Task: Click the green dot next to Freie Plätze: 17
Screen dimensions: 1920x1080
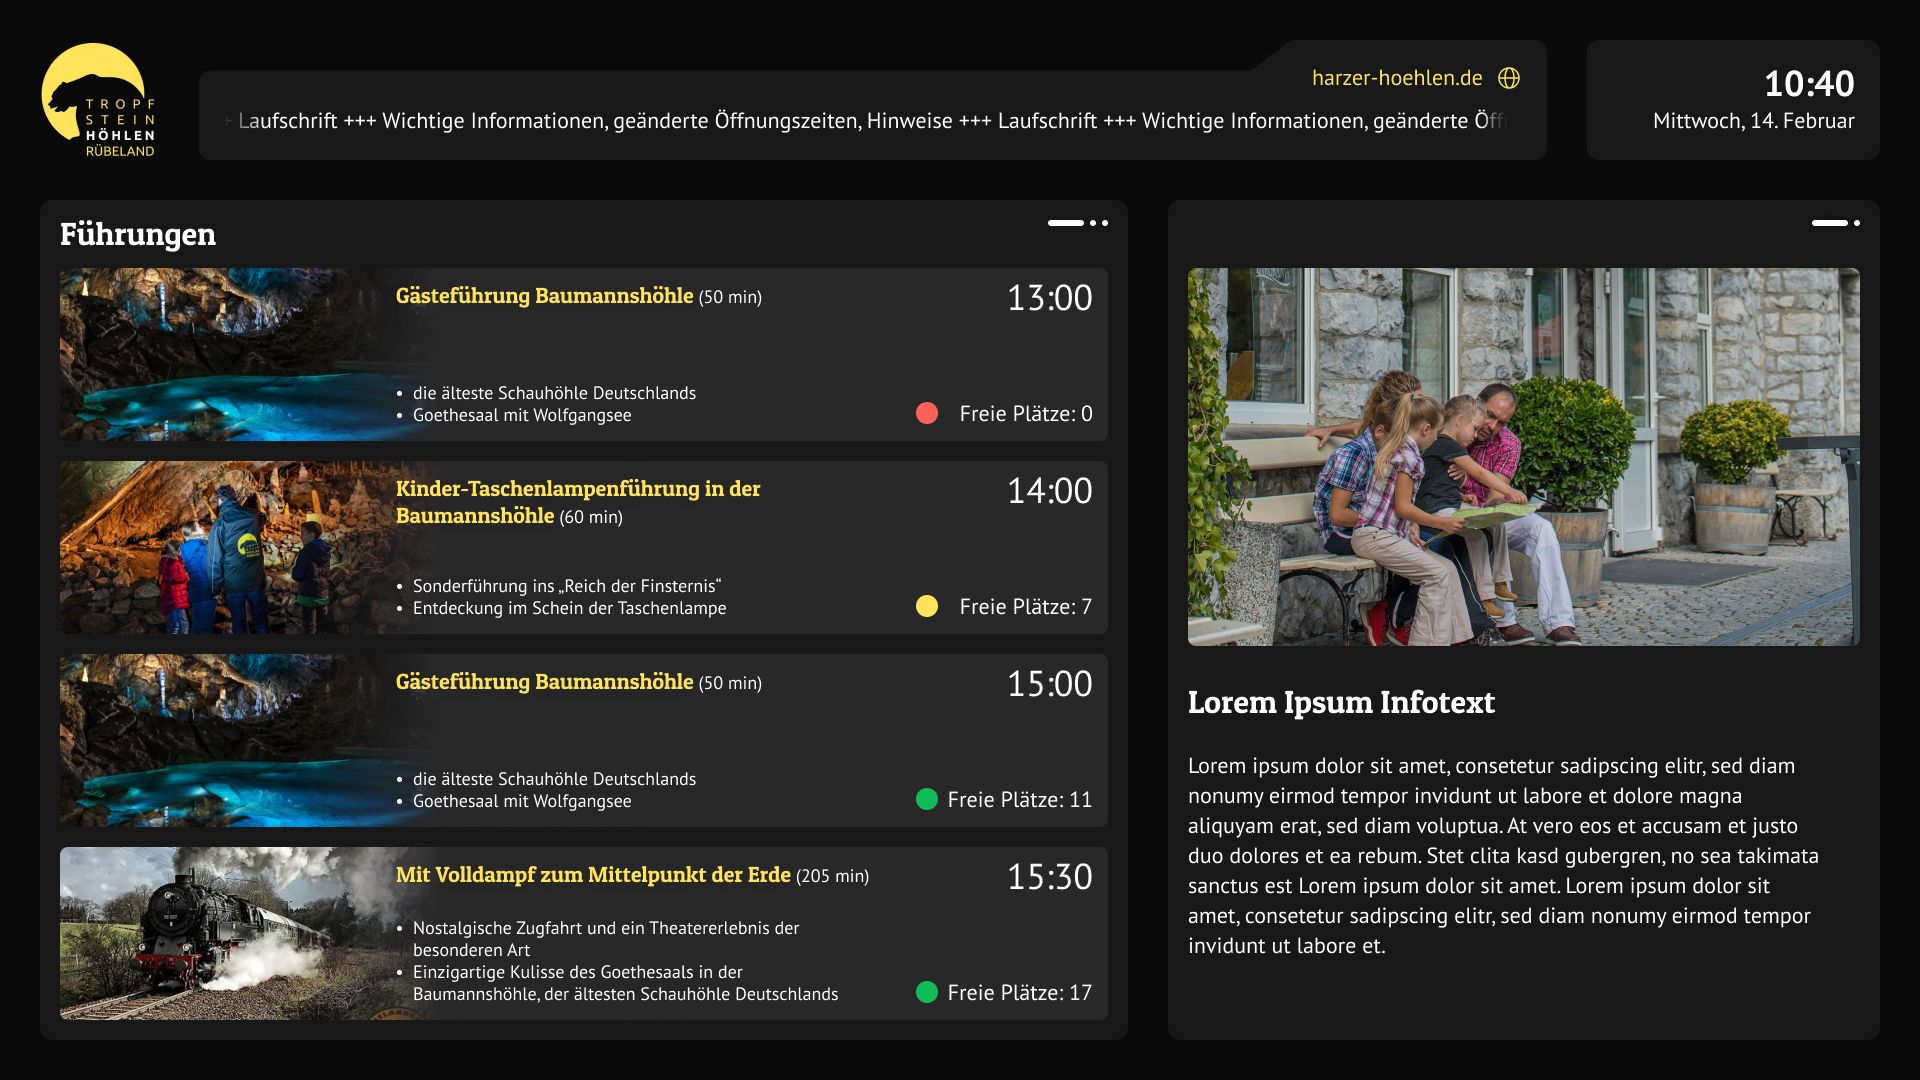Action: [x=926, y=993]
